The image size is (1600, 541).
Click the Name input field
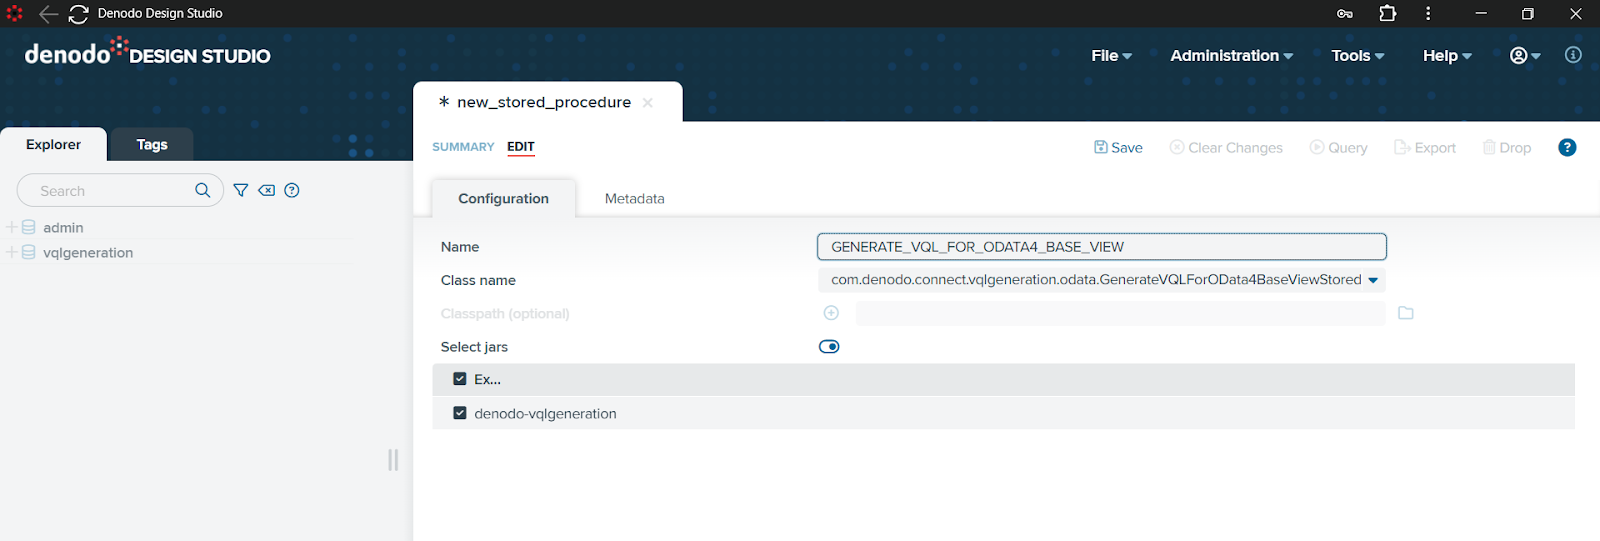click(1102, 246)
